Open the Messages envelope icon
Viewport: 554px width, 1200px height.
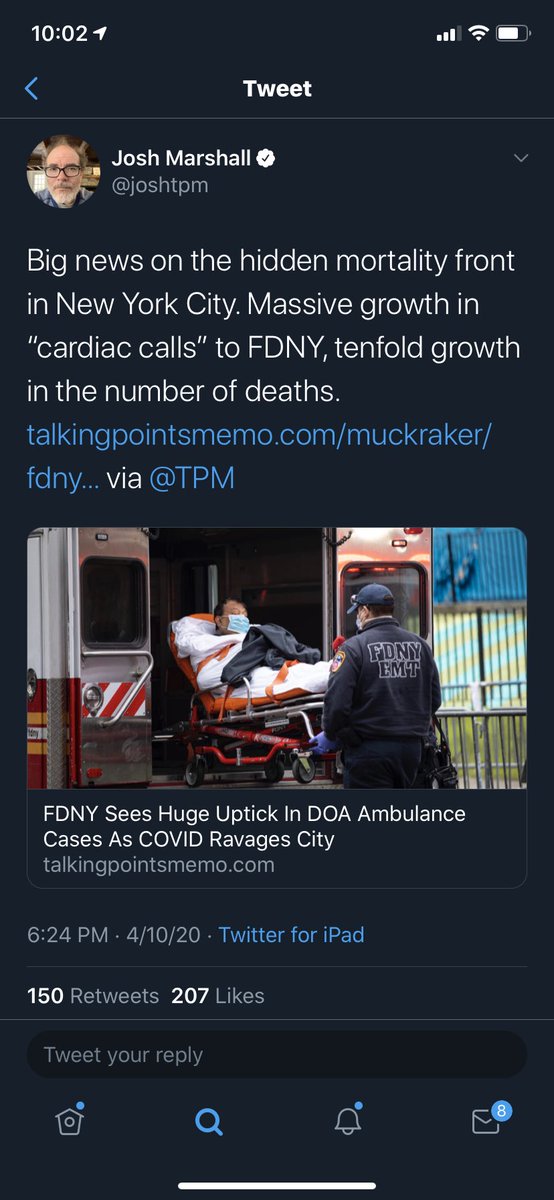coord(487,1120)
